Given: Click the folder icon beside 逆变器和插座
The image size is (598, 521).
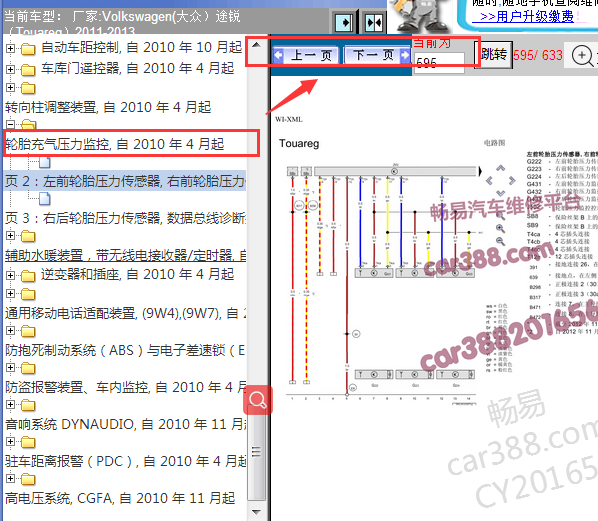Looking at the screenshot, I should (28, 275).
